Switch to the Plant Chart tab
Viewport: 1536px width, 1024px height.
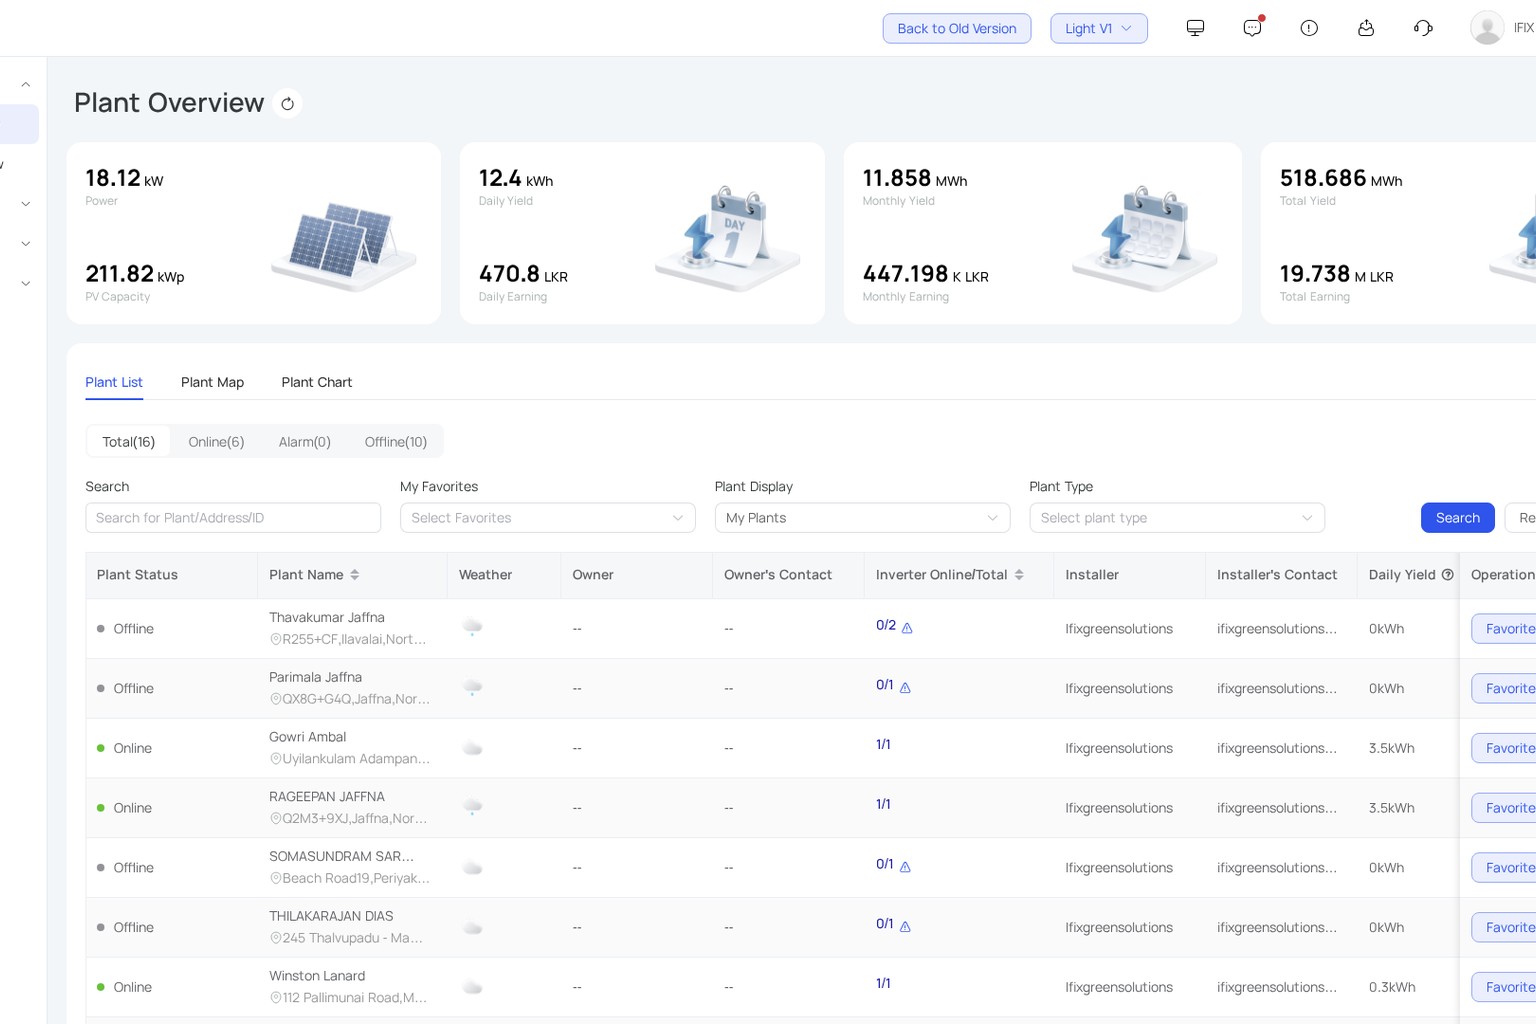tap(317, 382)
